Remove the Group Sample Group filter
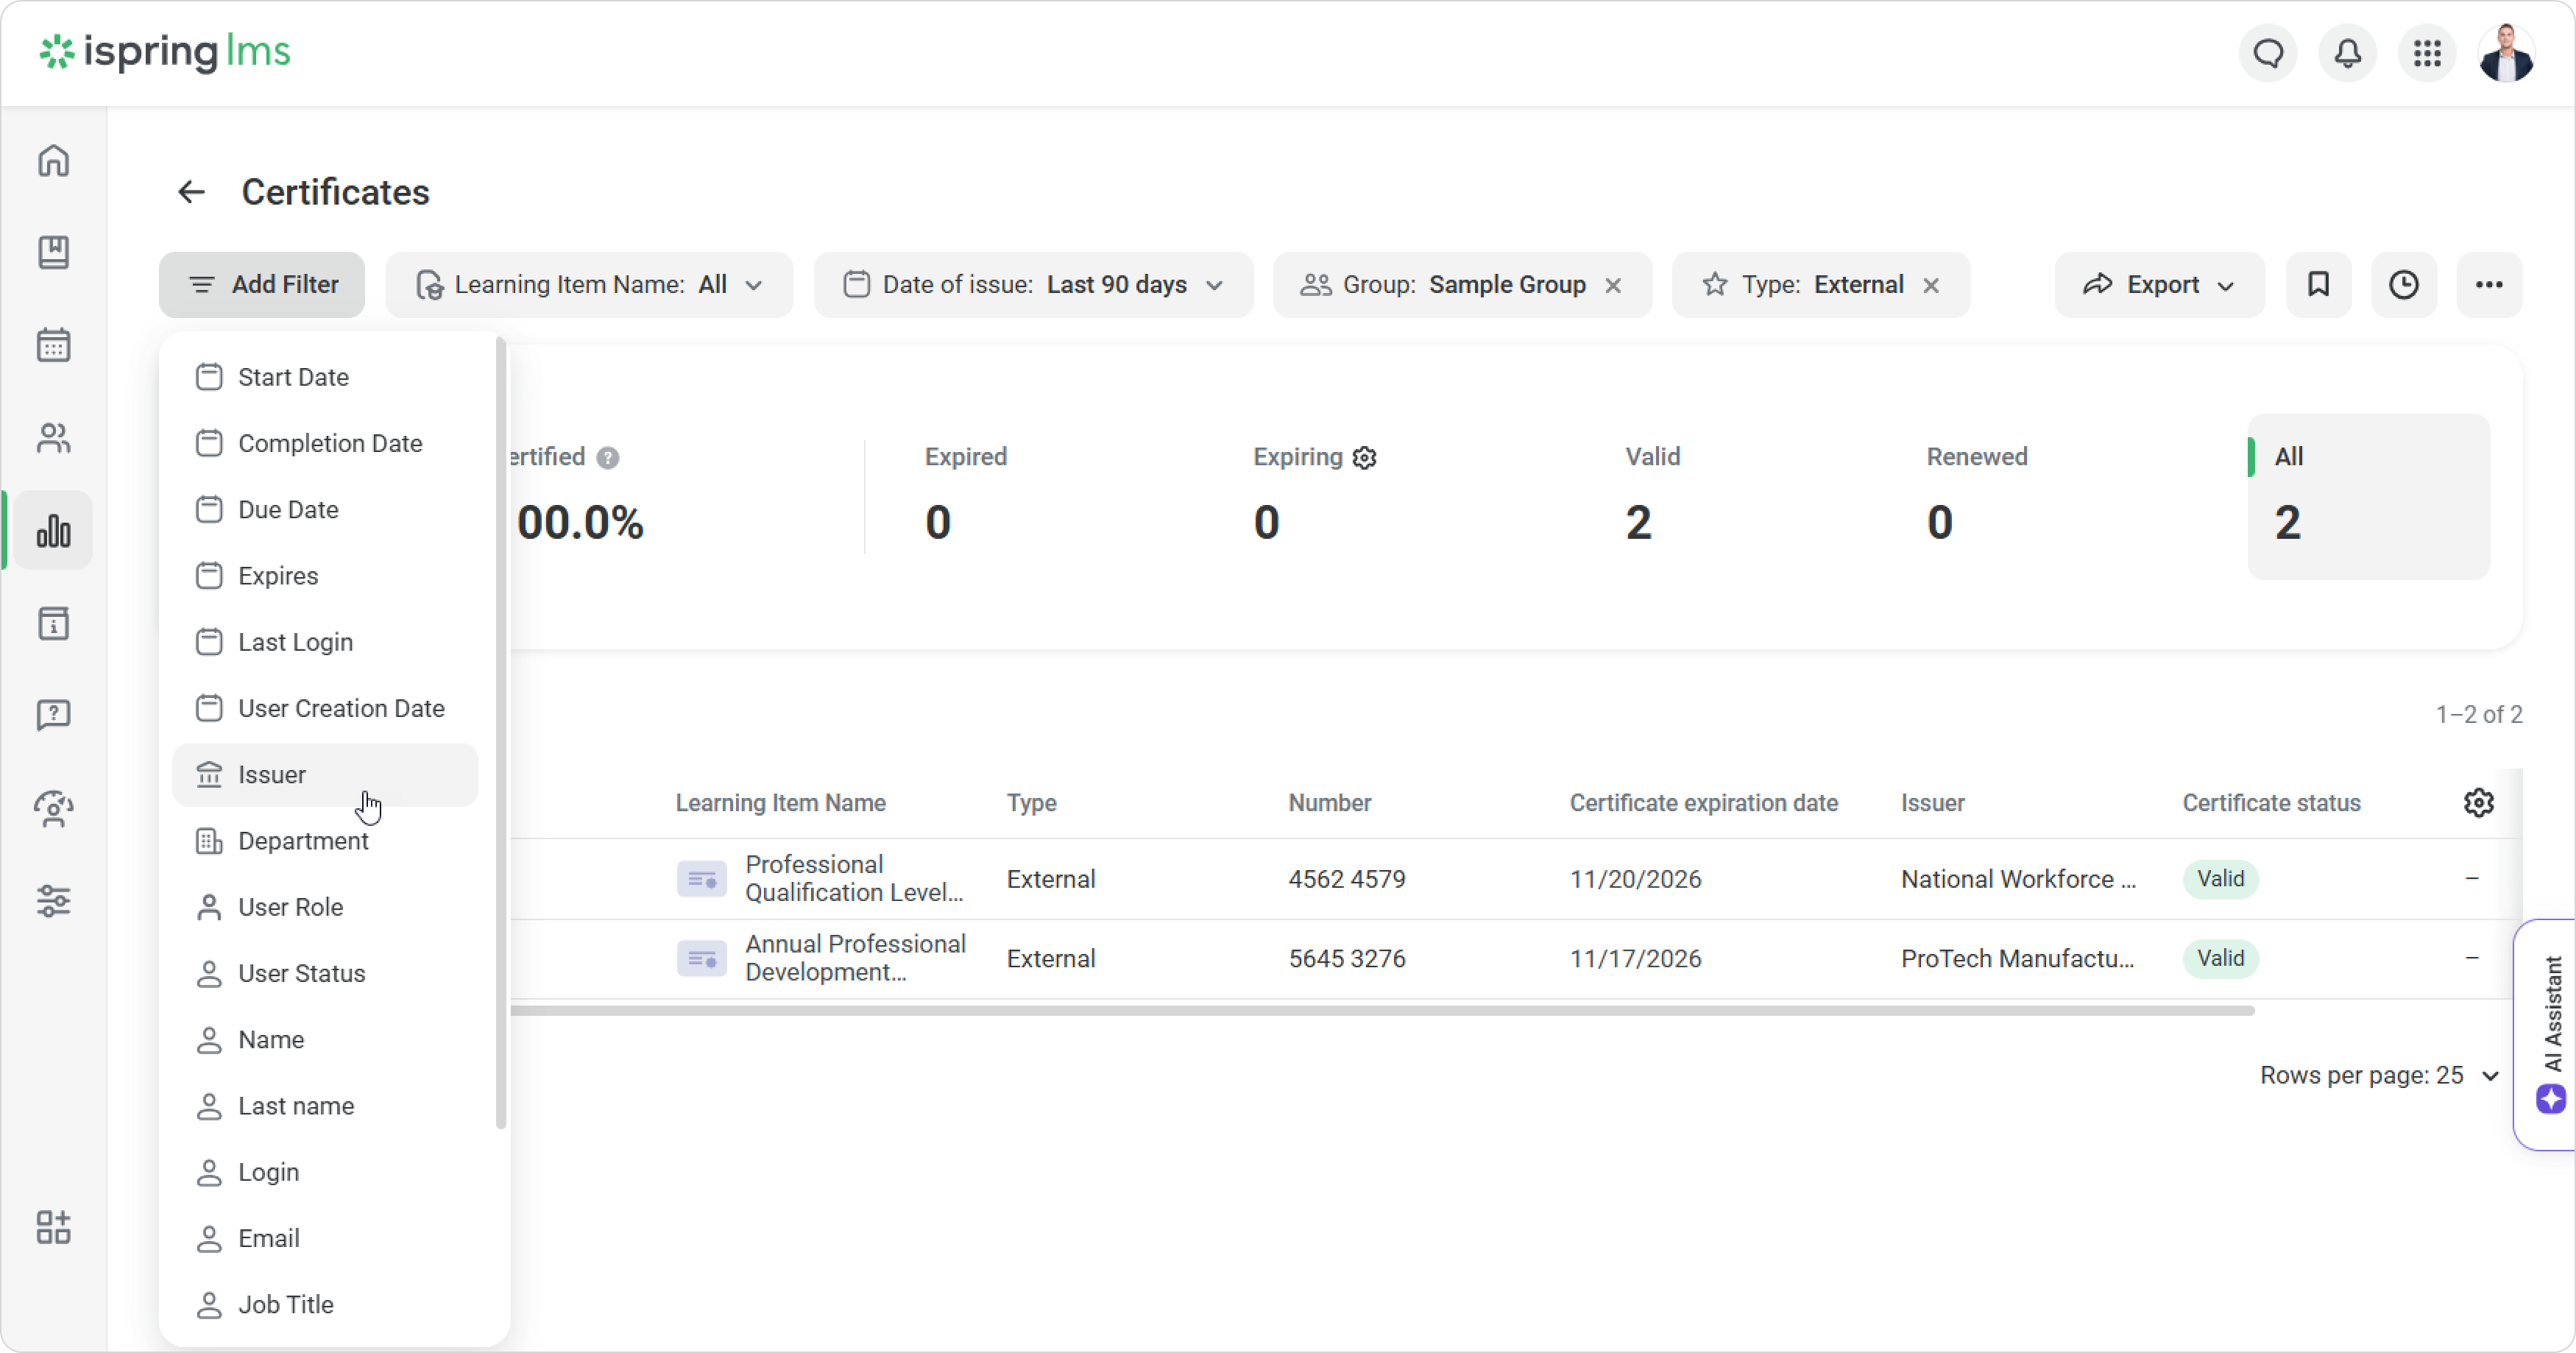 pos(1613,286)
